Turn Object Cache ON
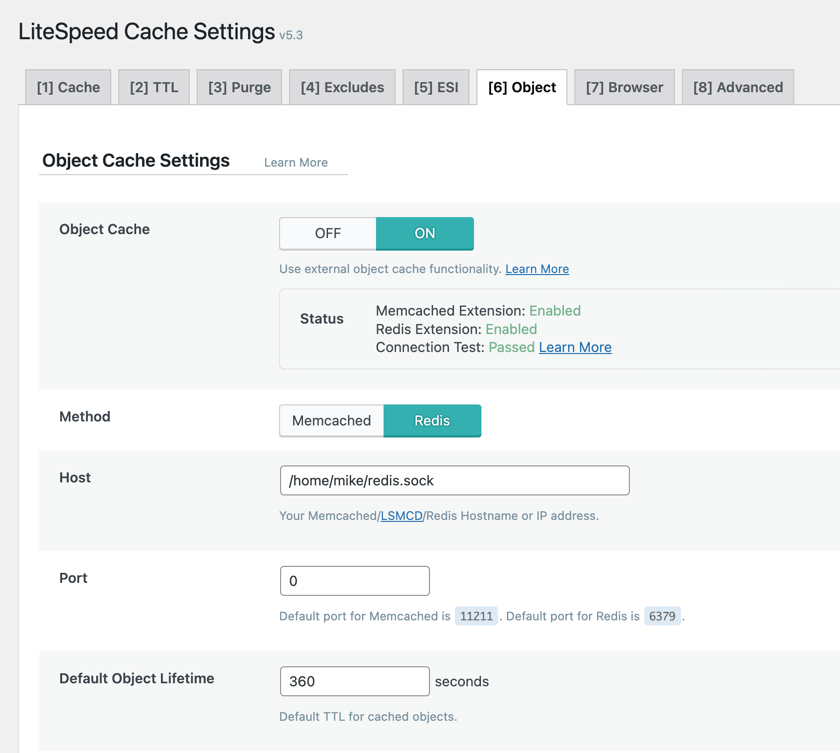This screenshot has height=753, width=840. point(425,234)
